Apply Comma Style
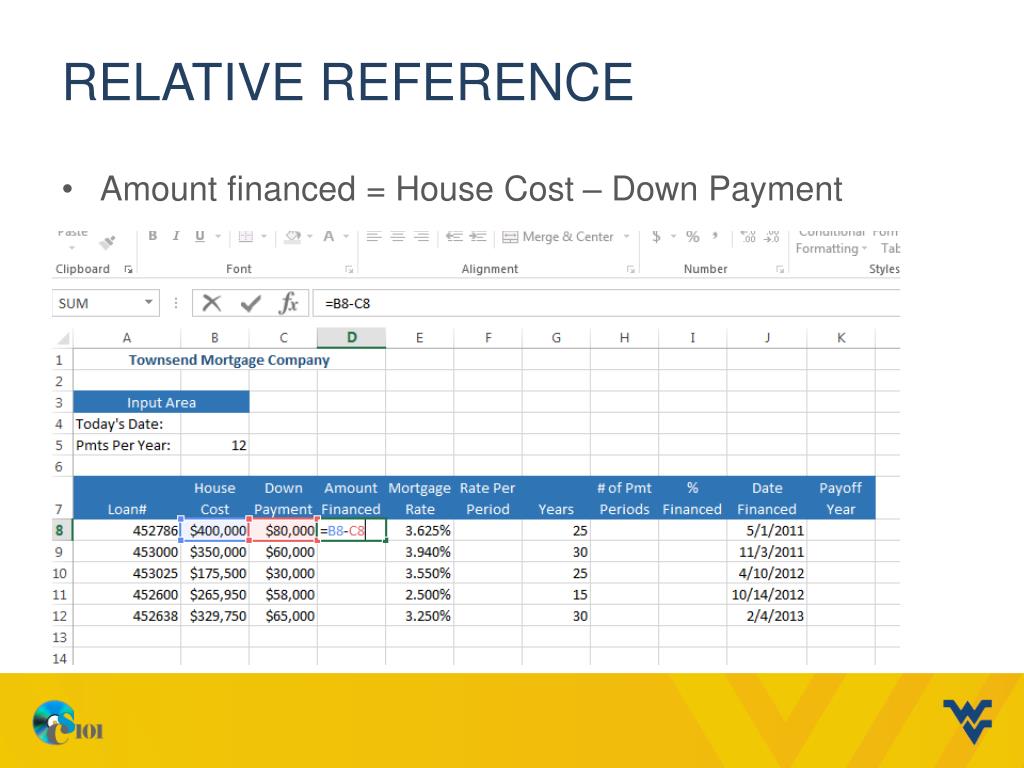Image resolution: width=1024 pixels, height=768 pixels. tap(716, 235)
